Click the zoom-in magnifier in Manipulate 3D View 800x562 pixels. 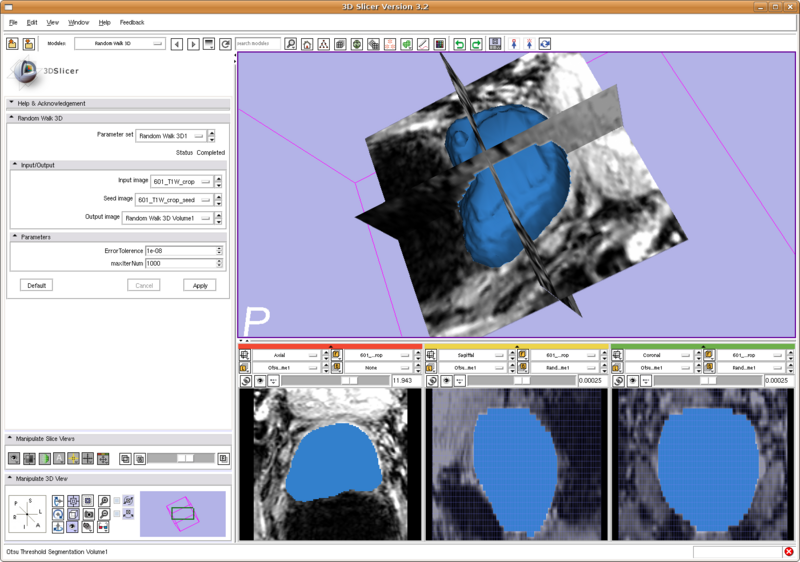pyautogui.click(x=104, y=500)
